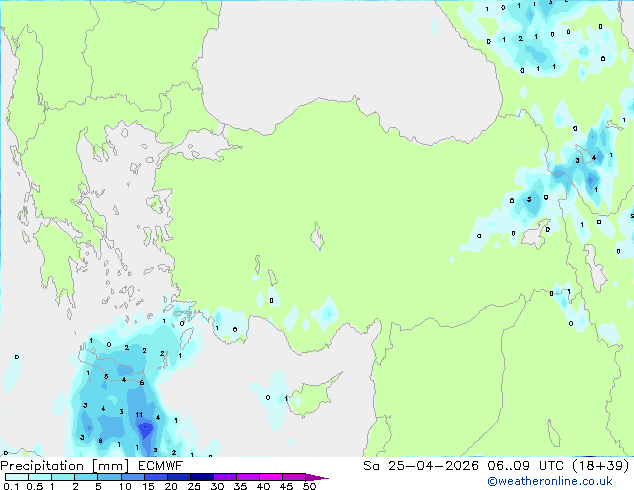Click the 0.5–1 mm legend color swatch
This screenshot has width=634, height=490.
point(40,477)
